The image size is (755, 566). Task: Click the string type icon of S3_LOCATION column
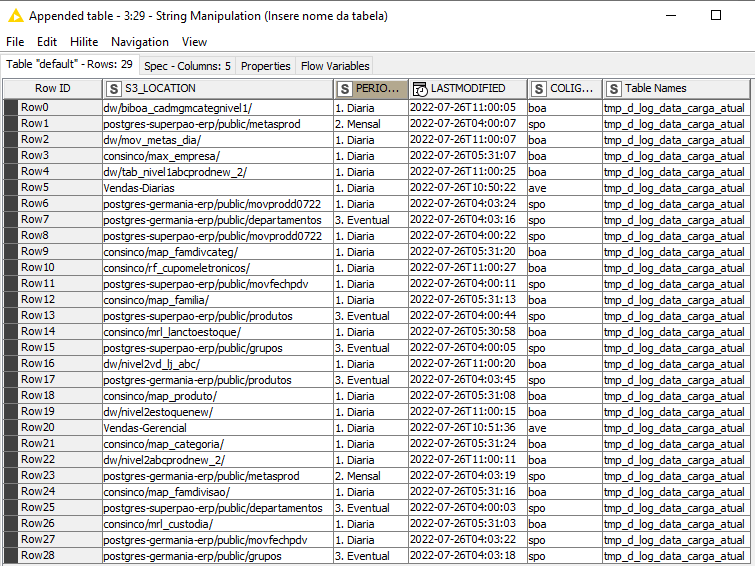(114, 89)
